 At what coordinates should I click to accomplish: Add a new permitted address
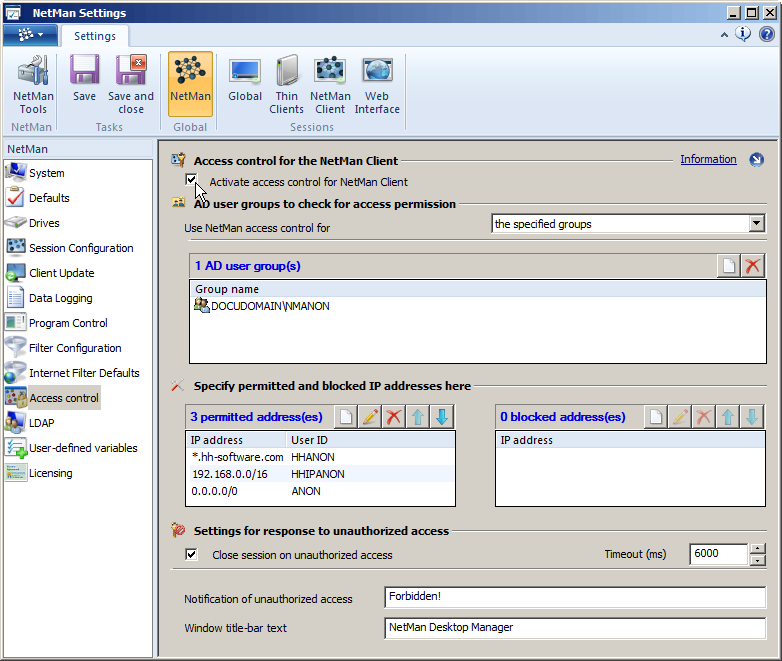(x=345, y=417)
